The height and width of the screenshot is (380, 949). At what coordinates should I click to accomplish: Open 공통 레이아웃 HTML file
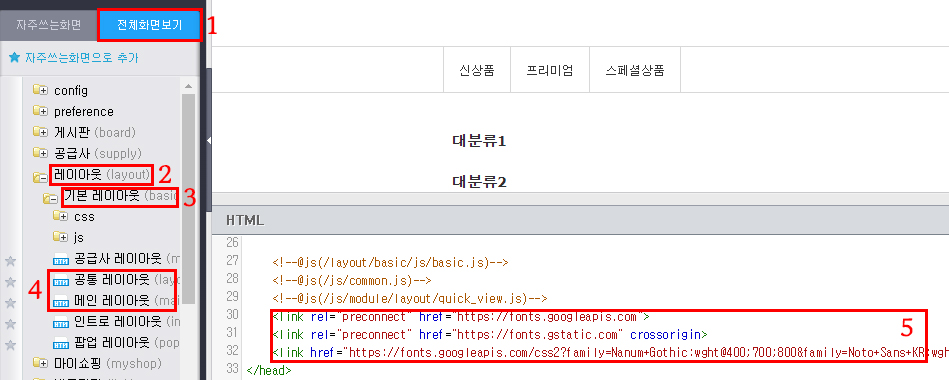pyautogui.click(x=126, y=280)
